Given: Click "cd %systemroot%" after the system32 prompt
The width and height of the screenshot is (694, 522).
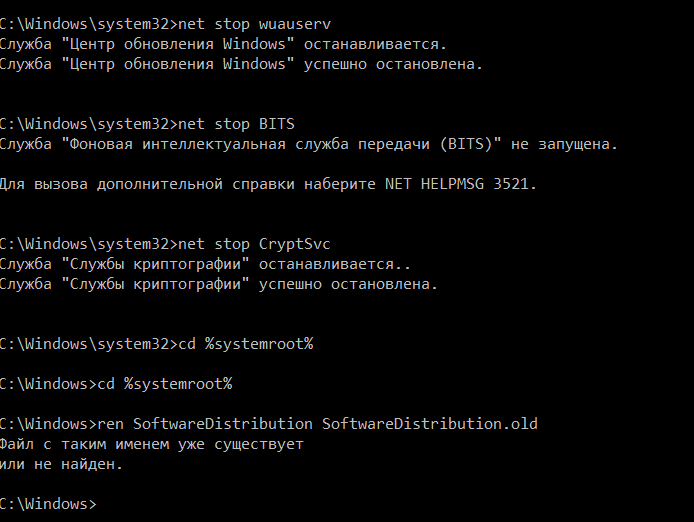Looking at the screenshot, I should (245, 344).
